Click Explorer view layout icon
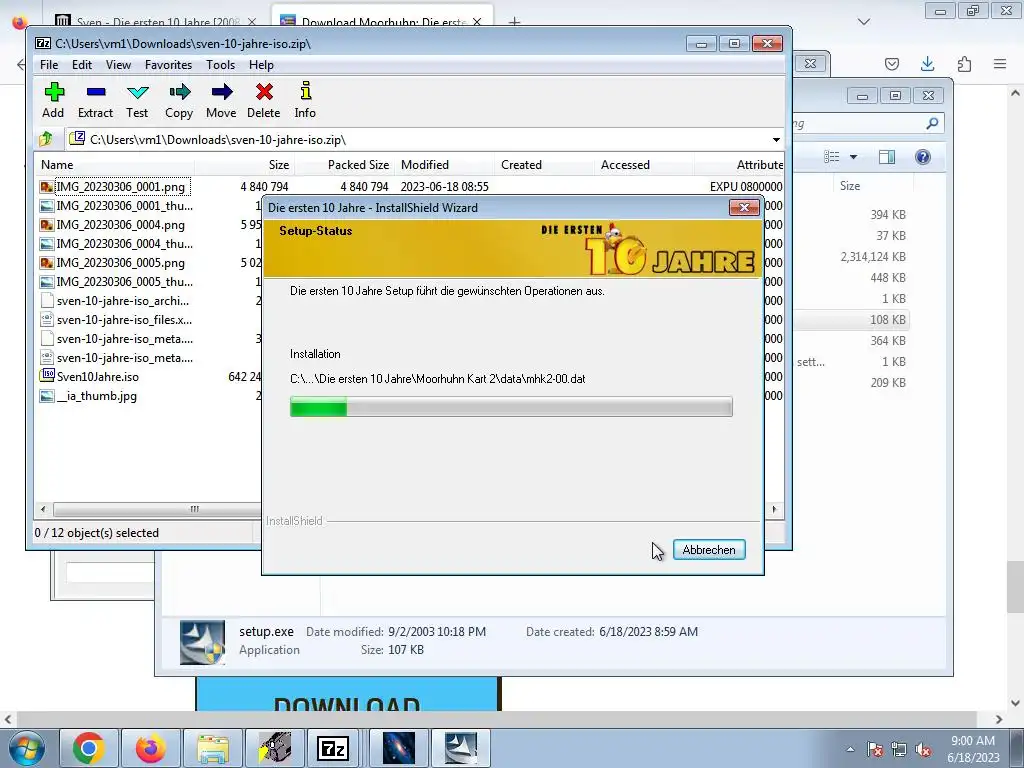Image resolution: width=1024 pixels, height=768 pixels. point(831,157)
